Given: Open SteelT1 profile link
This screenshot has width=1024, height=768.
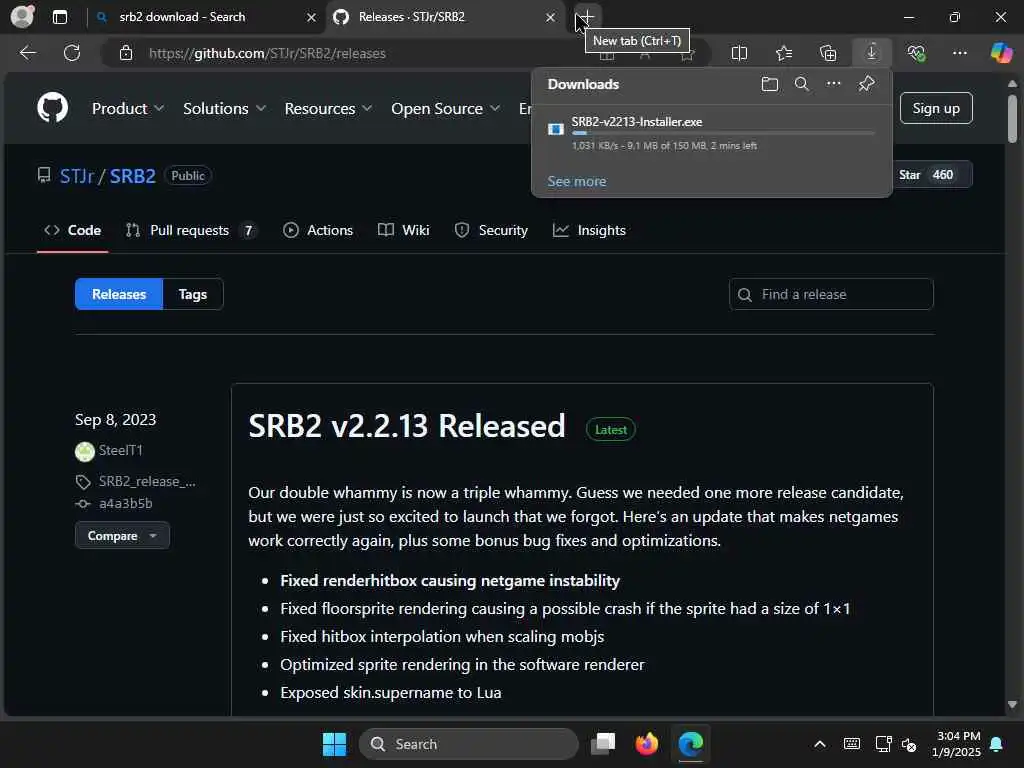Looking at the screenshot, I should (121, 450).
